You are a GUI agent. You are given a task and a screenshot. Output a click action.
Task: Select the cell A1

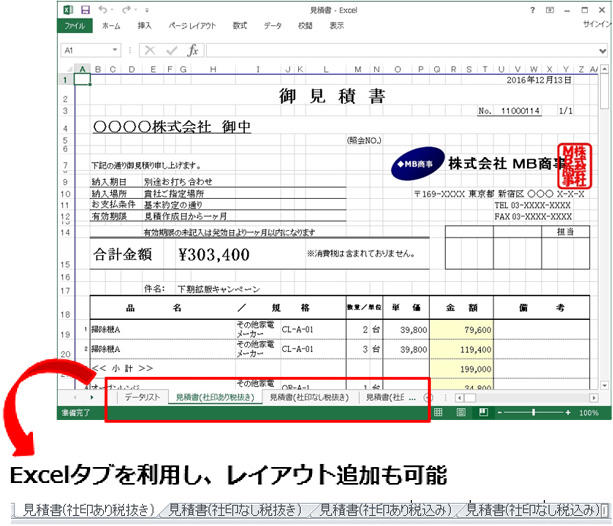point(82,80)
